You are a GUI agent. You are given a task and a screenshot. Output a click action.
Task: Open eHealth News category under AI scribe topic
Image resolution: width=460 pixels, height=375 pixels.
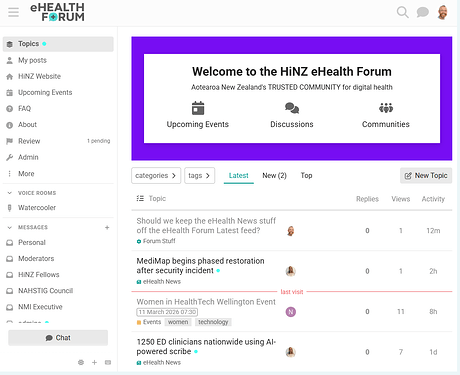tap(159, 363)
